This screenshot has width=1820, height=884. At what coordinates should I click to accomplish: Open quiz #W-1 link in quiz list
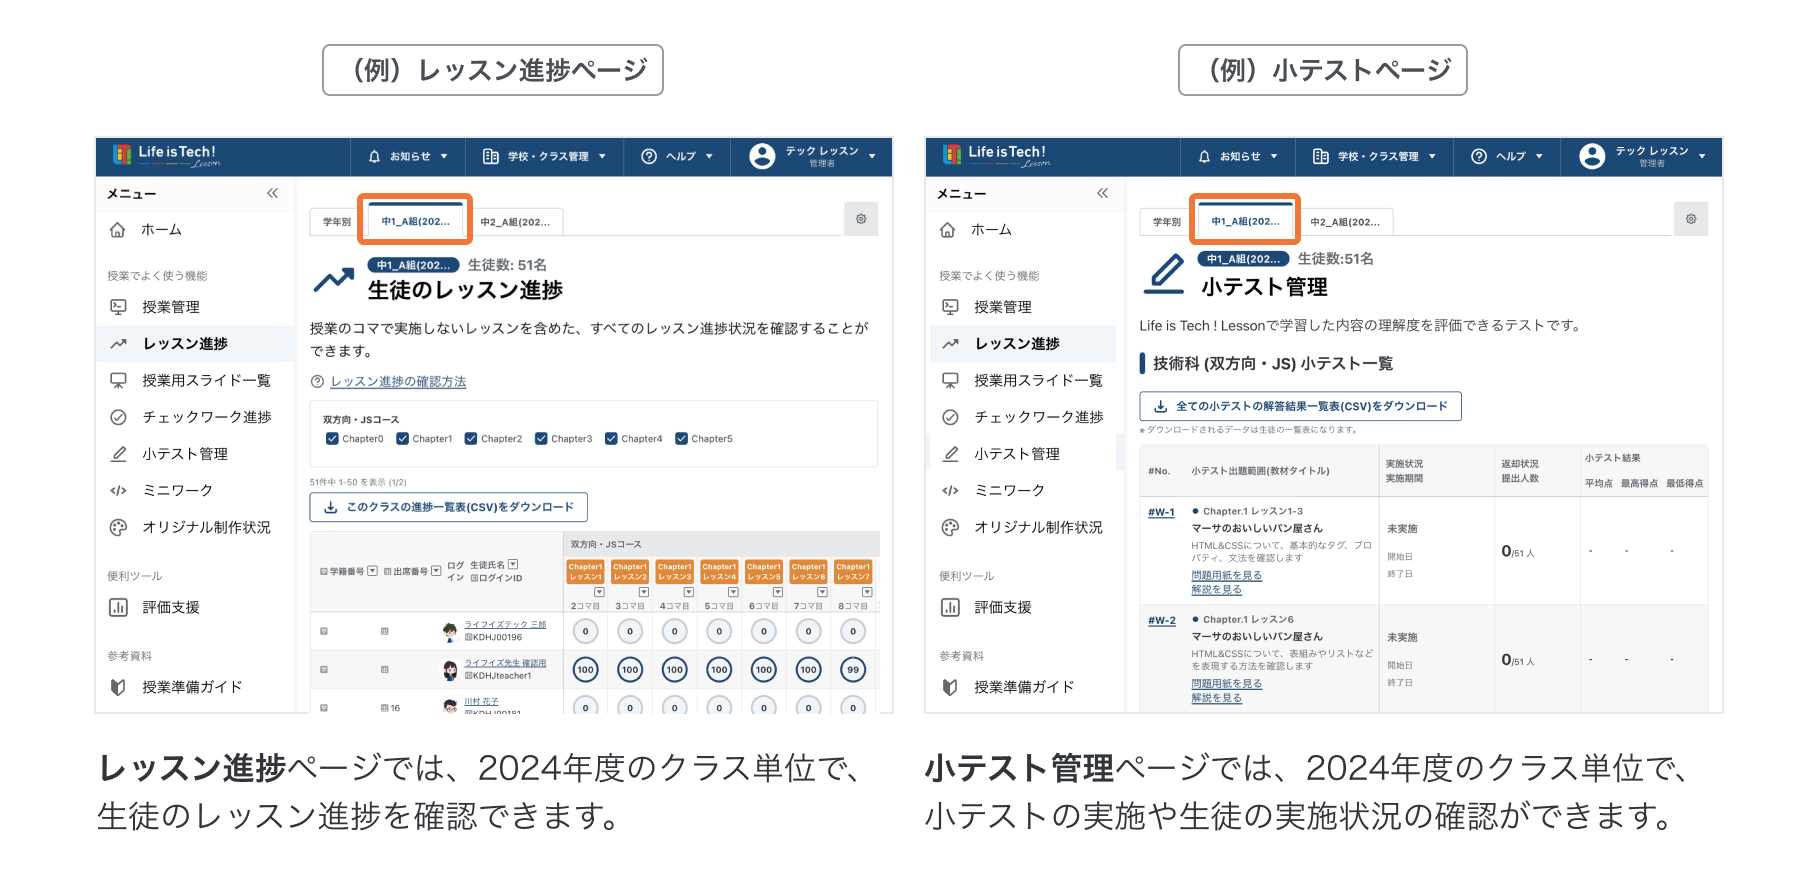1161,512
